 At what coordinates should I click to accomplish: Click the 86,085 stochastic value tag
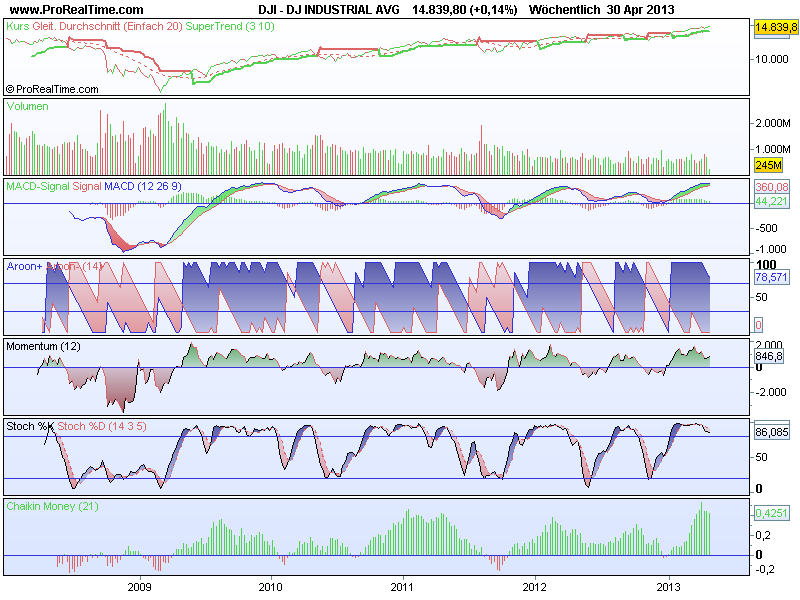click(771, 432)
